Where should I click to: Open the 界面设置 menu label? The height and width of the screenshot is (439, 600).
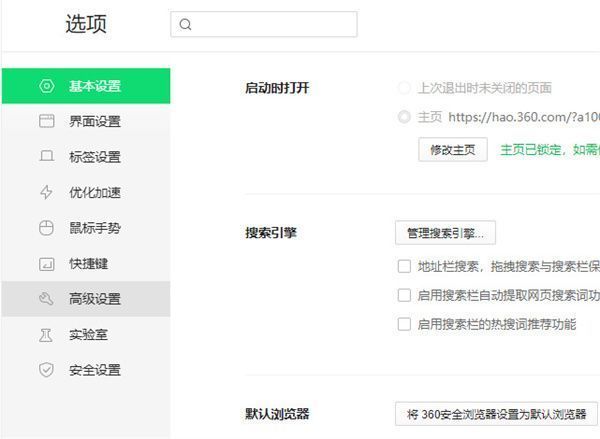95,122
